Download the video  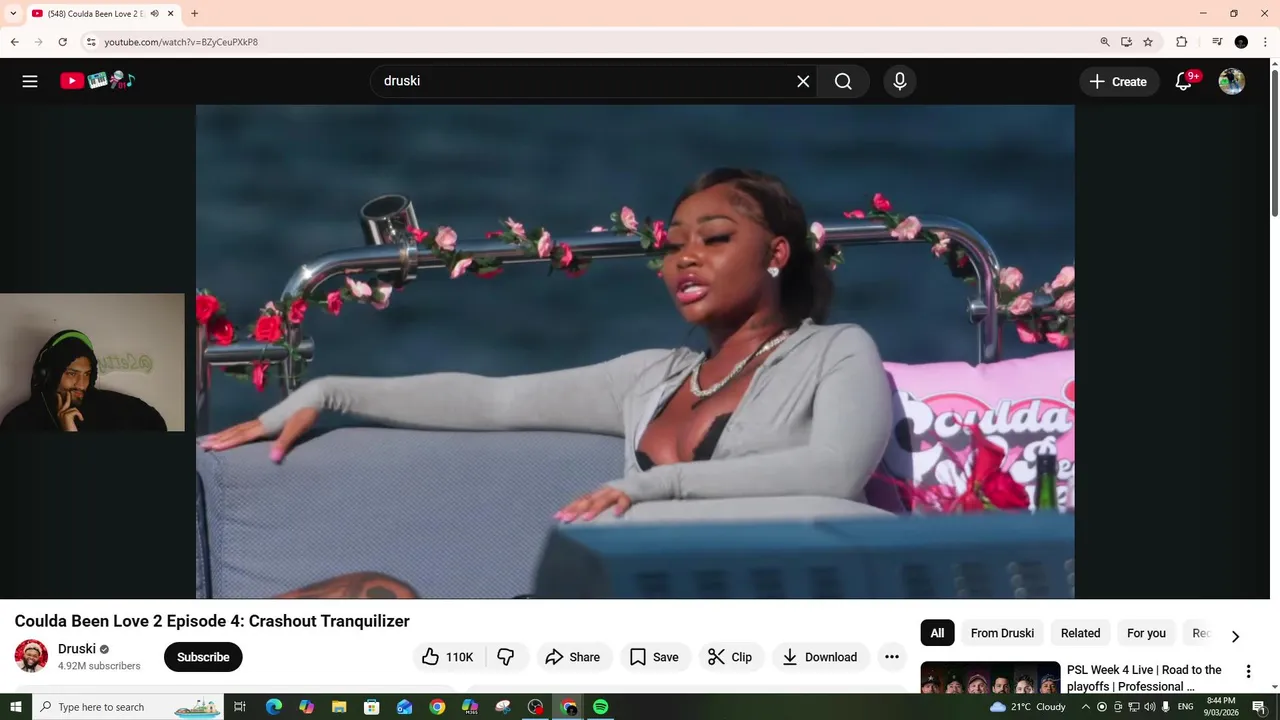(820, 657)
